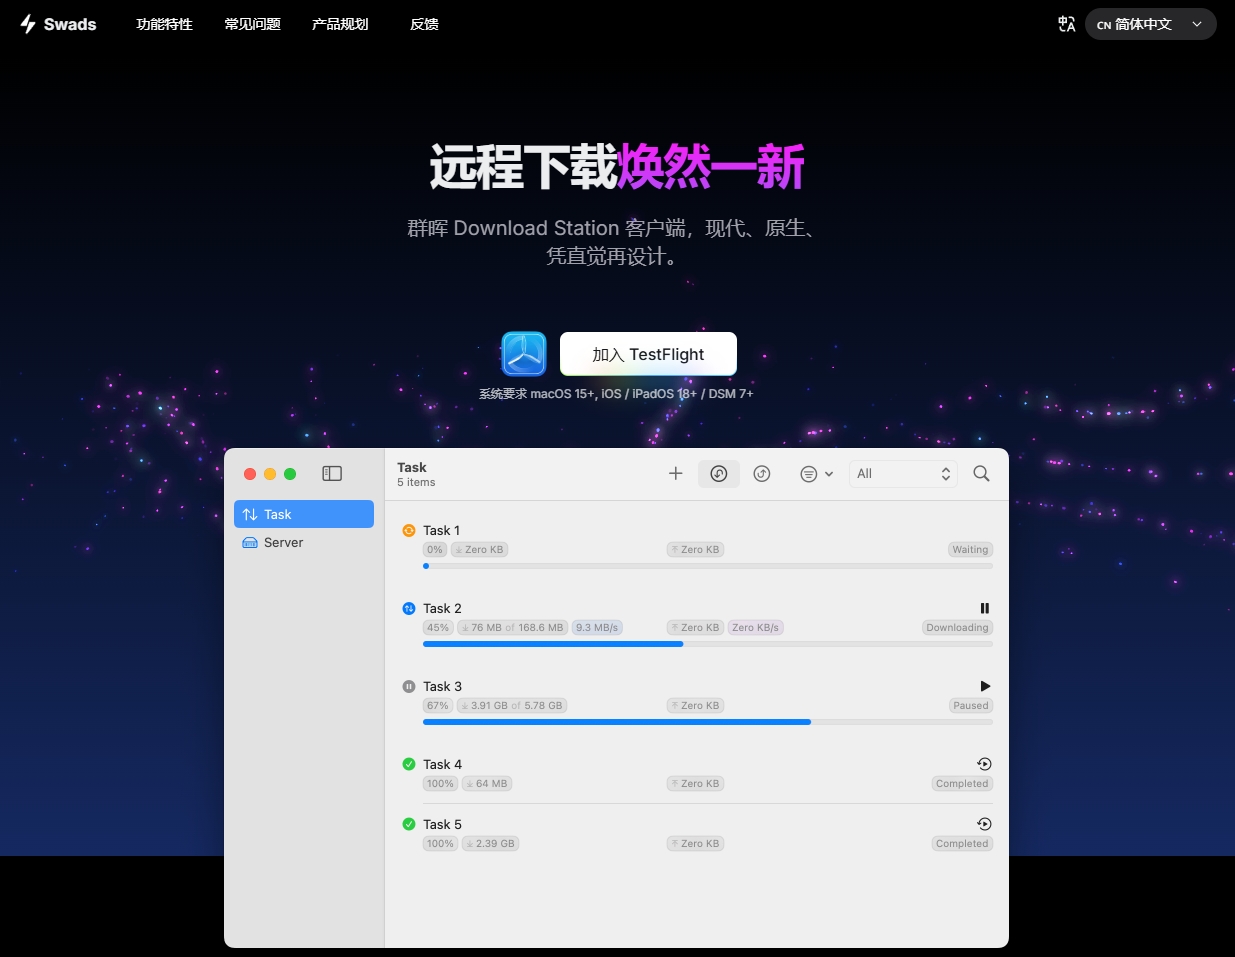Click the Swads lightning logo
The height and width of the screenshot is (957, 1235).
[x=28, y=24]
